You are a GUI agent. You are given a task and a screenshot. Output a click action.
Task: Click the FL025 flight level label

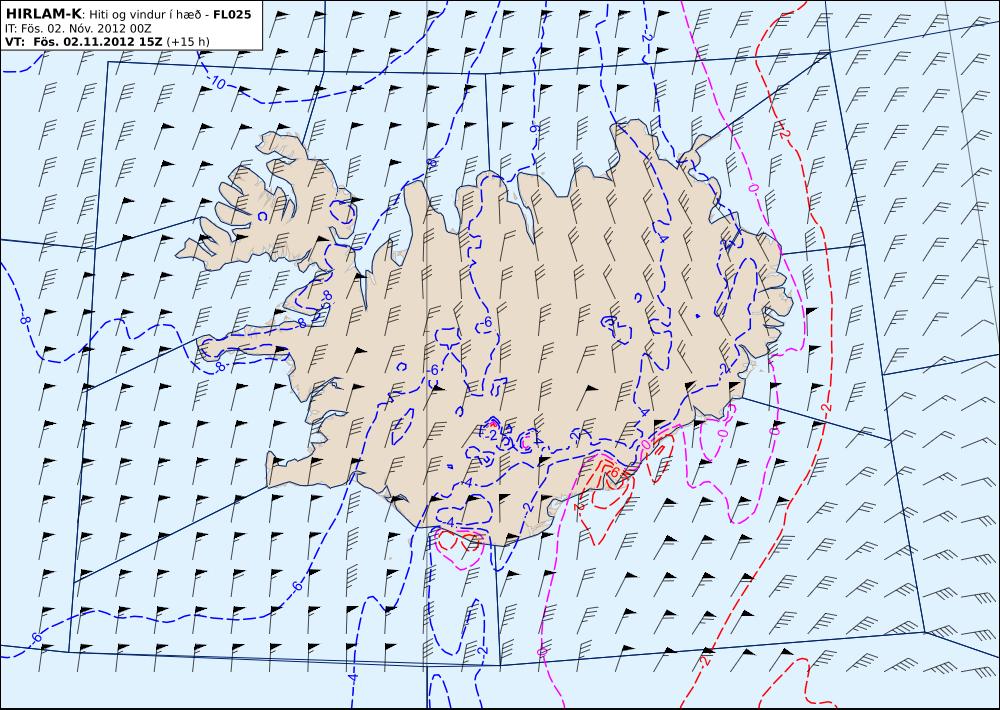pos(232,14)
